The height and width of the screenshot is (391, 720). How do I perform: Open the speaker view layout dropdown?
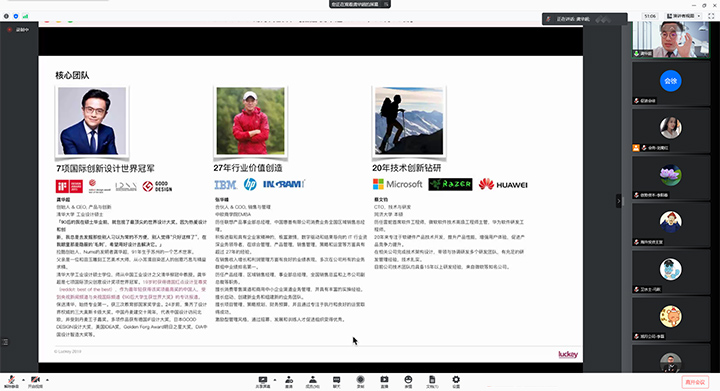tap(684, 16)
